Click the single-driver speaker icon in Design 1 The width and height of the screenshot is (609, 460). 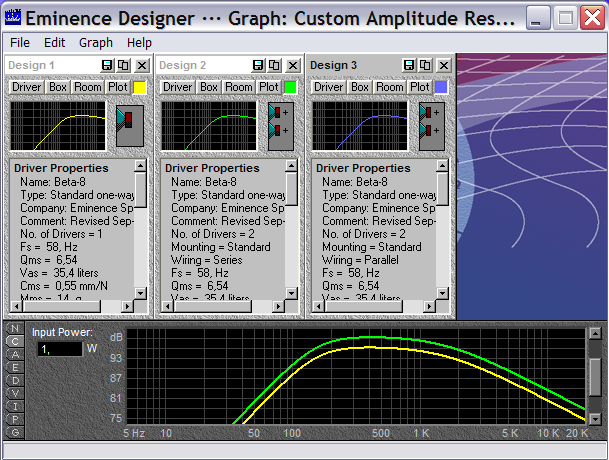click(130, 125)
